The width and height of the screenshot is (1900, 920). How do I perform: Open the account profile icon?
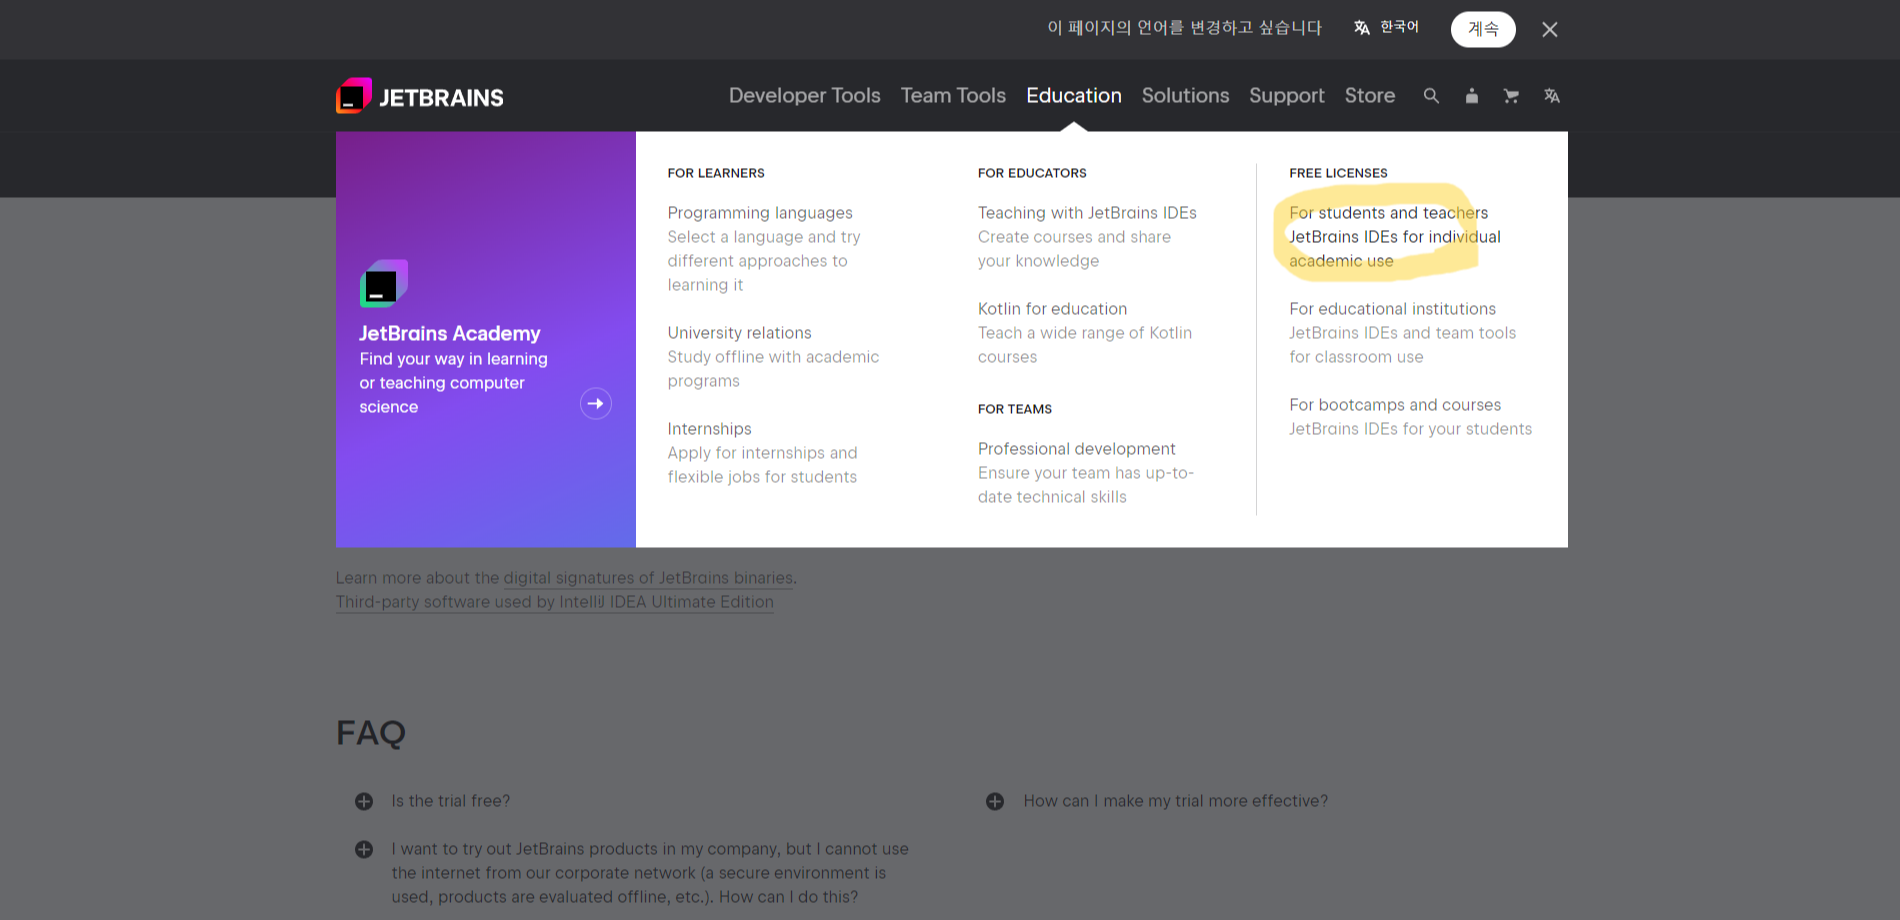1471,96
